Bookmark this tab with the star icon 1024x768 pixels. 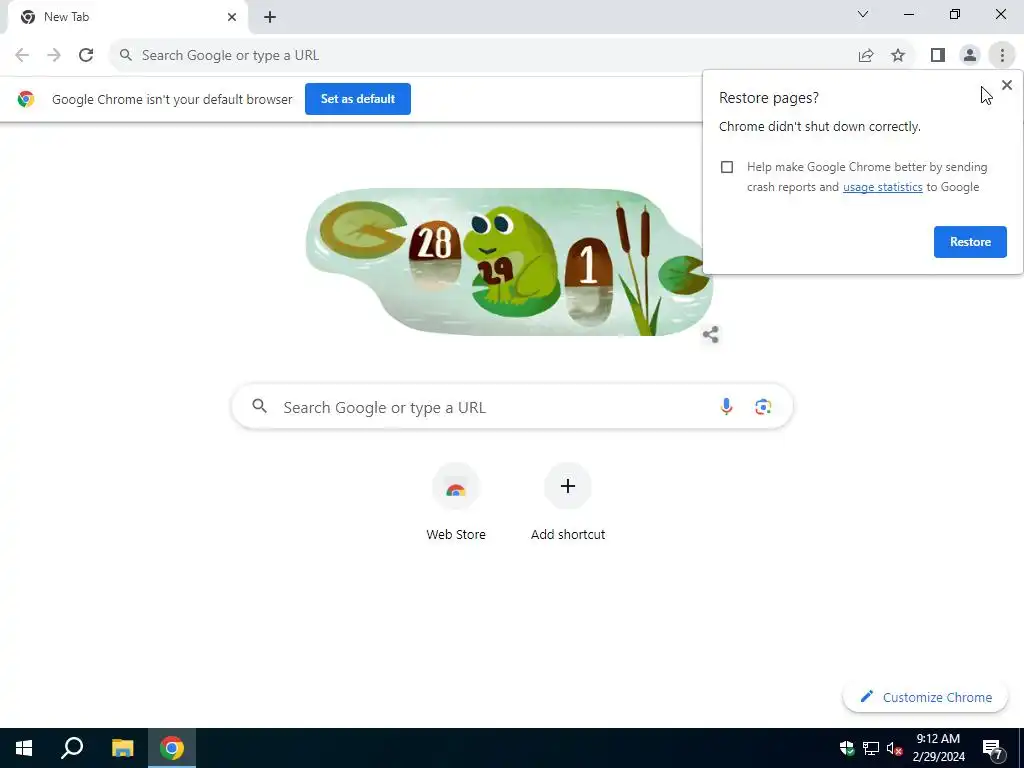(x=898, y=56)
